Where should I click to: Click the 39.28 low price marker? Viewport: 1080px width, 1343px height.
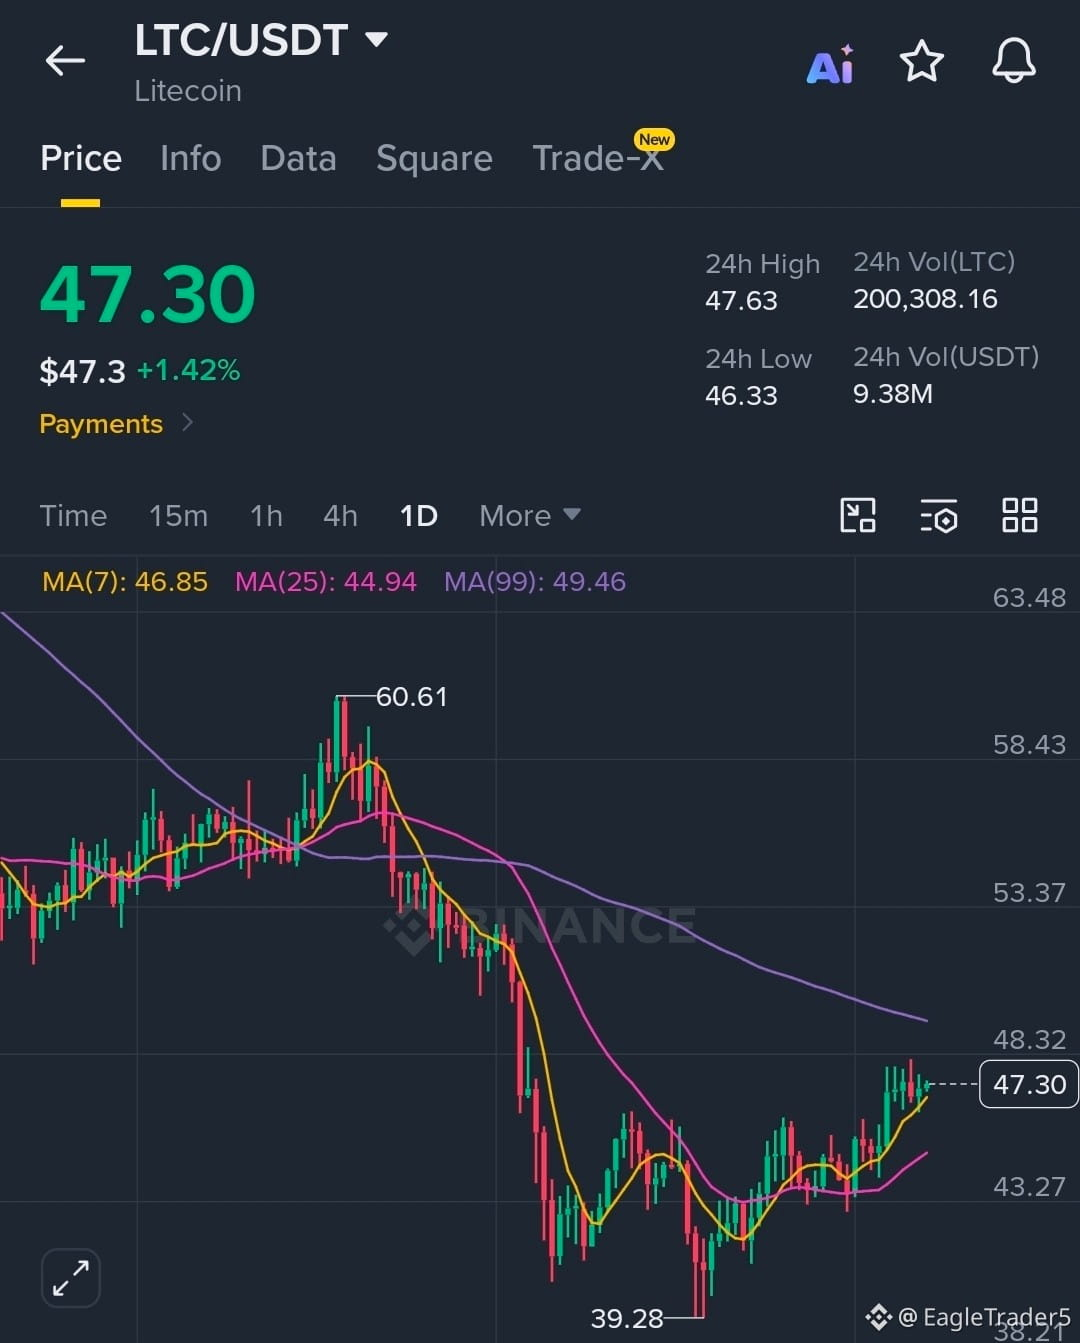coord(627,1318)
